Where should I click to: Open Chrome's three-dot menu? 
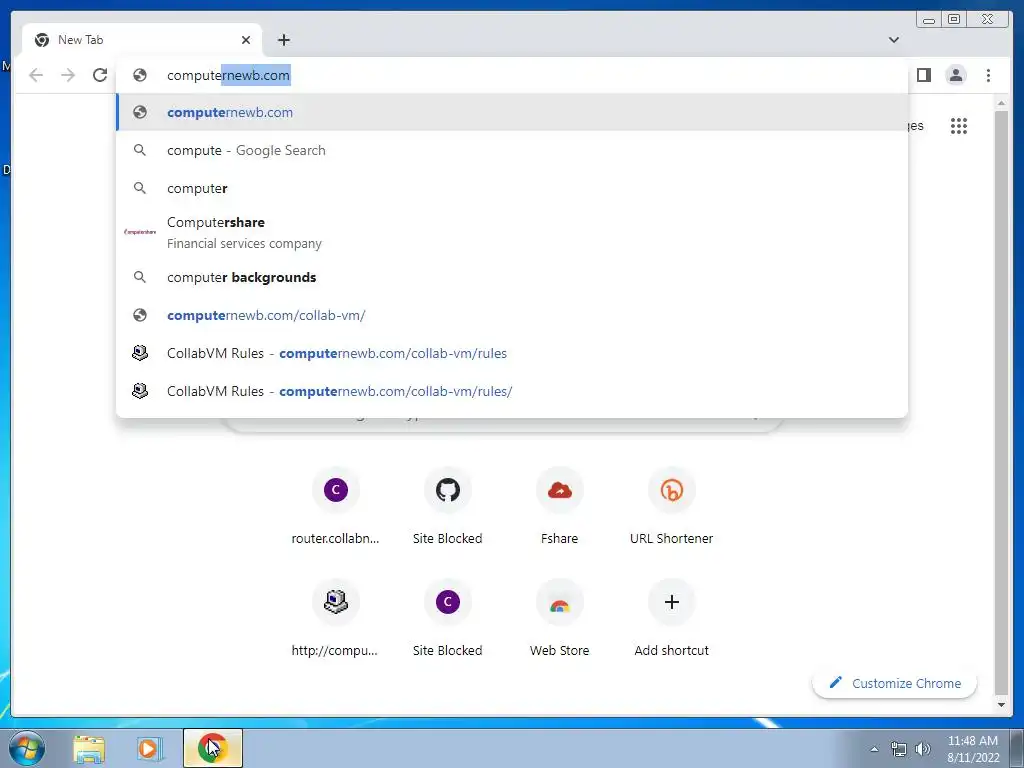point(988,75)
